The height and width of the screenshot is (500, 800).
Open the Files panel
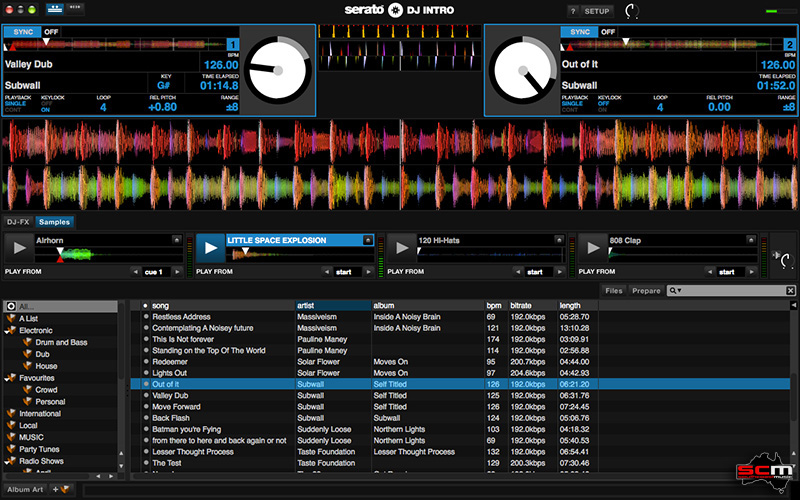coord(613,290)
